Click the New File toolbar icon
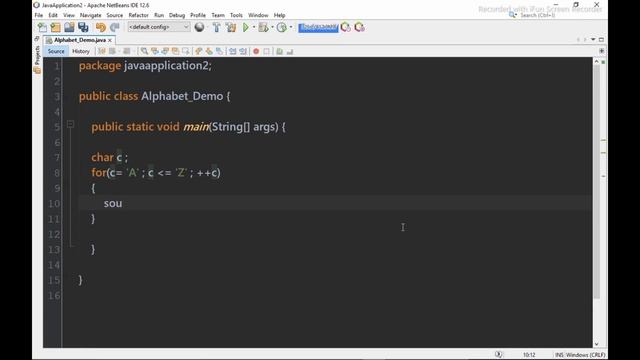 tap(42, 27)
